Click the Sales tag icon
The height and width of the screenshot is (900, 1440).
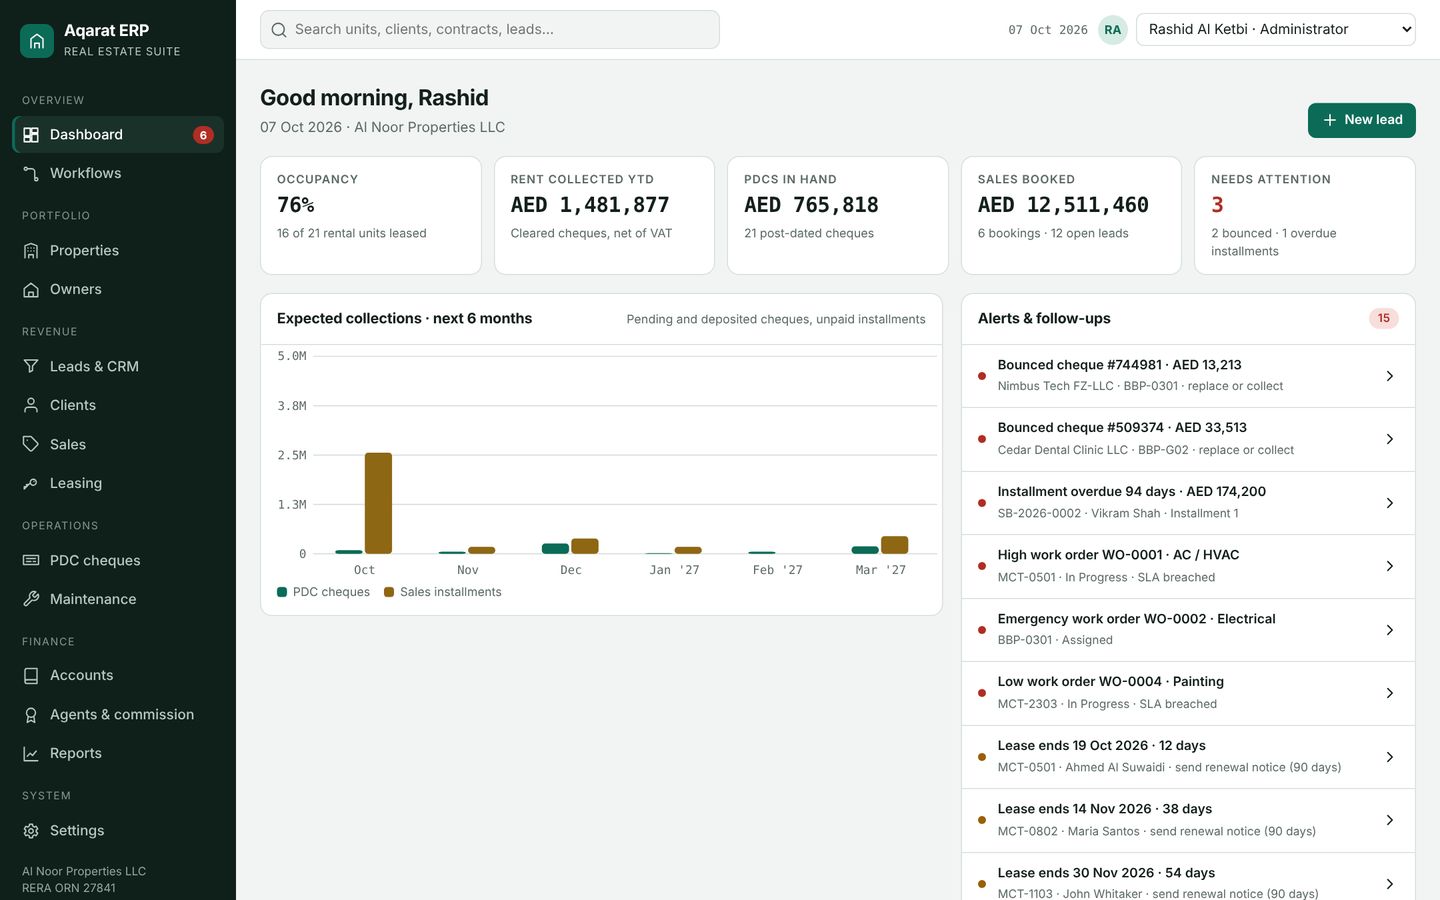[31, 444]
